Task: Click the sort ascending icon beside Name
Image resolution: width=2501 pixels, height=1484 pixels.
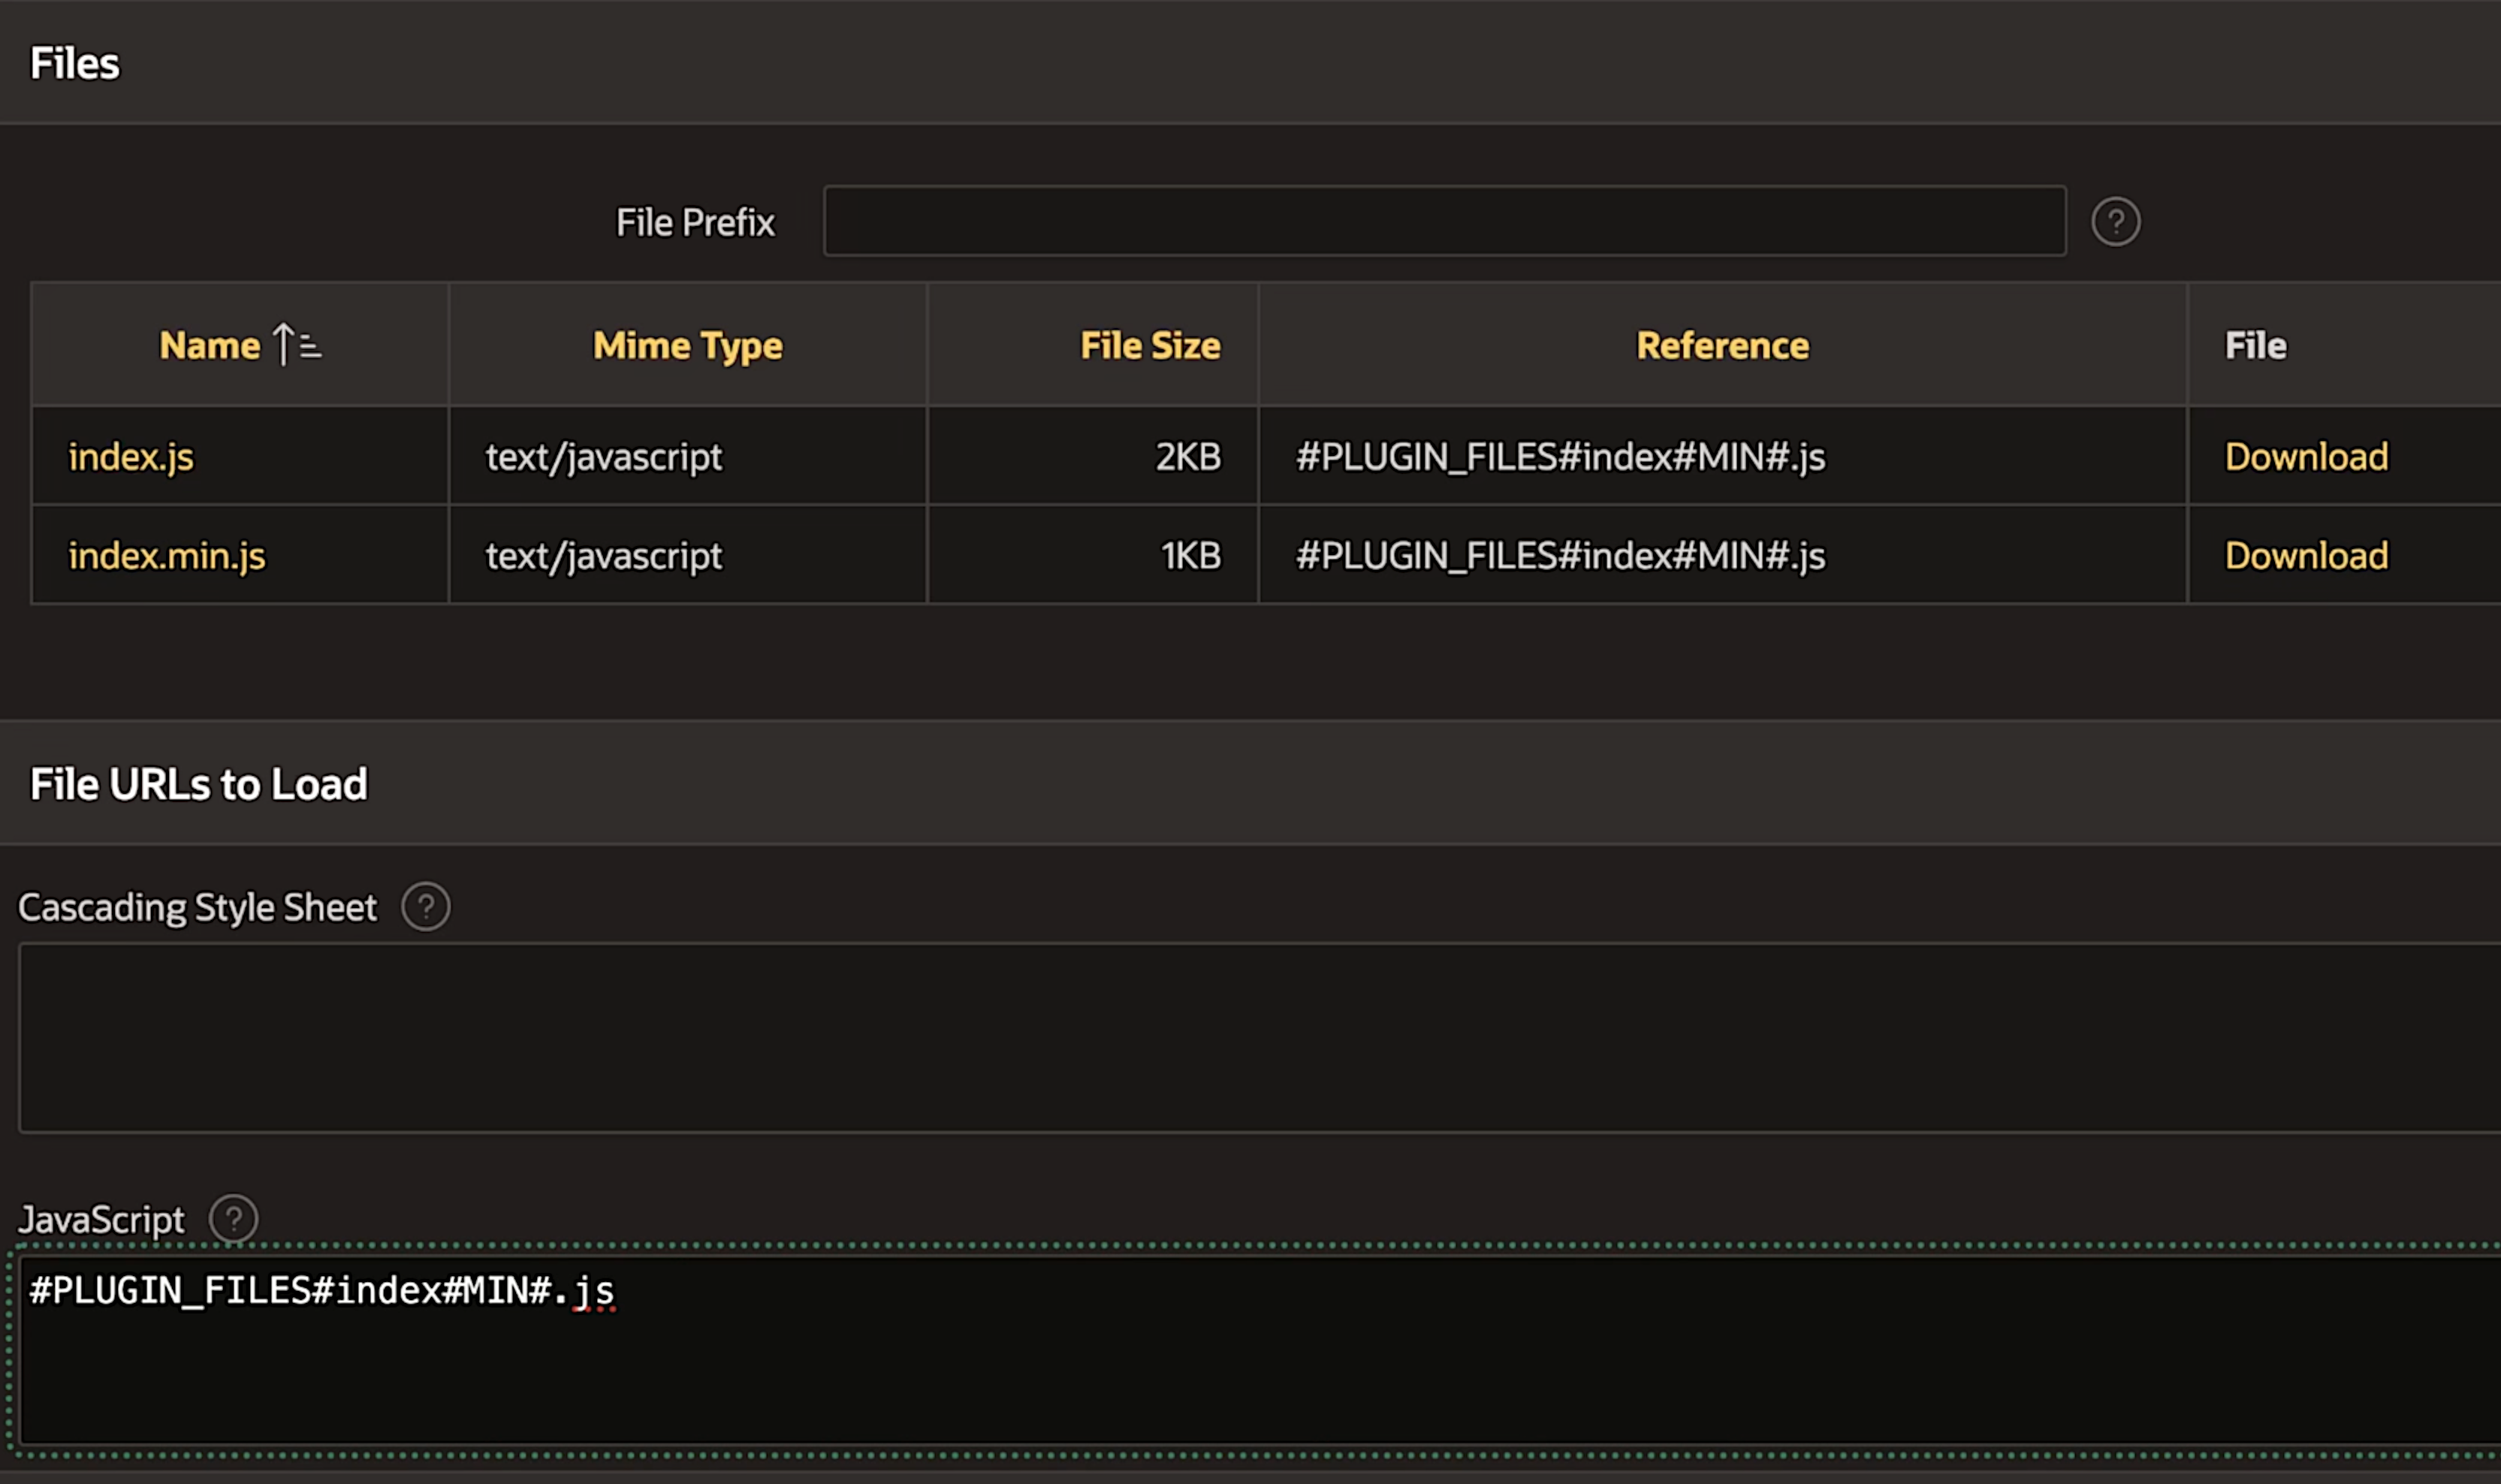Action: (297, 345)
